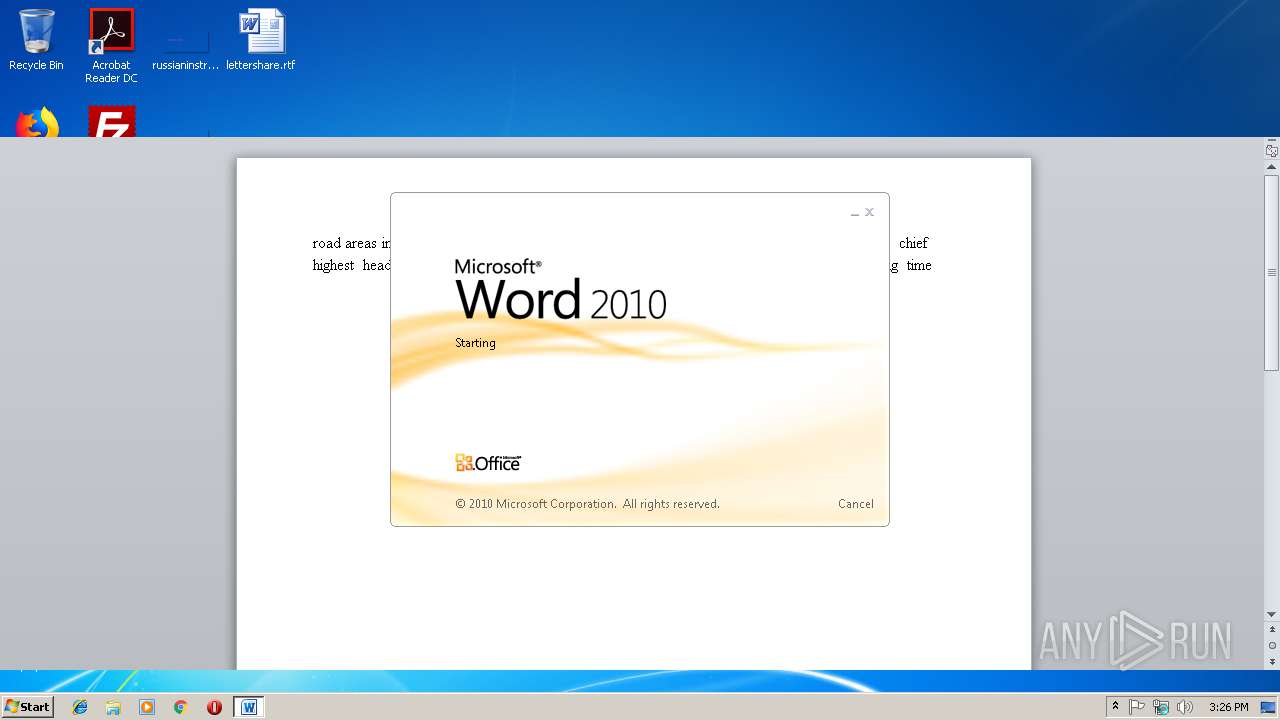
Task: Launch Acrobat Reader DC from the desktop
Action: (x=111, y=46)
